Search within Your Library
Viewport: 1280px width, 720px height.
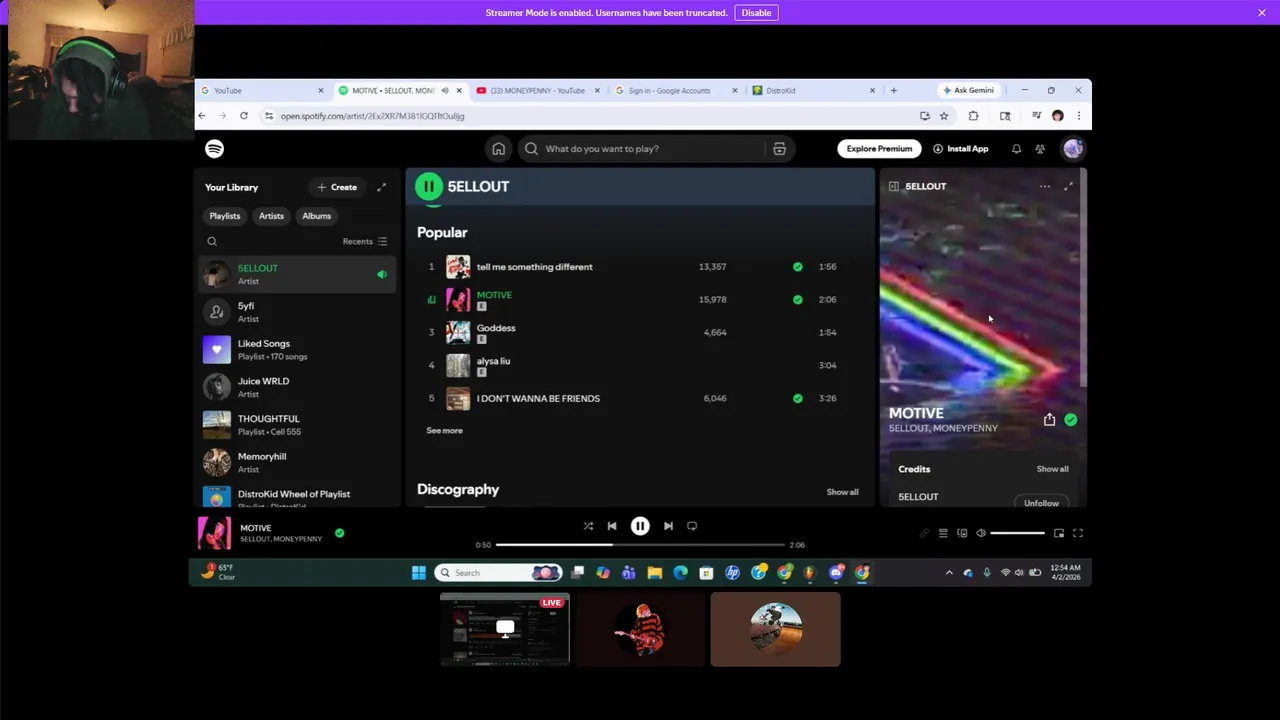pos(212,241)
